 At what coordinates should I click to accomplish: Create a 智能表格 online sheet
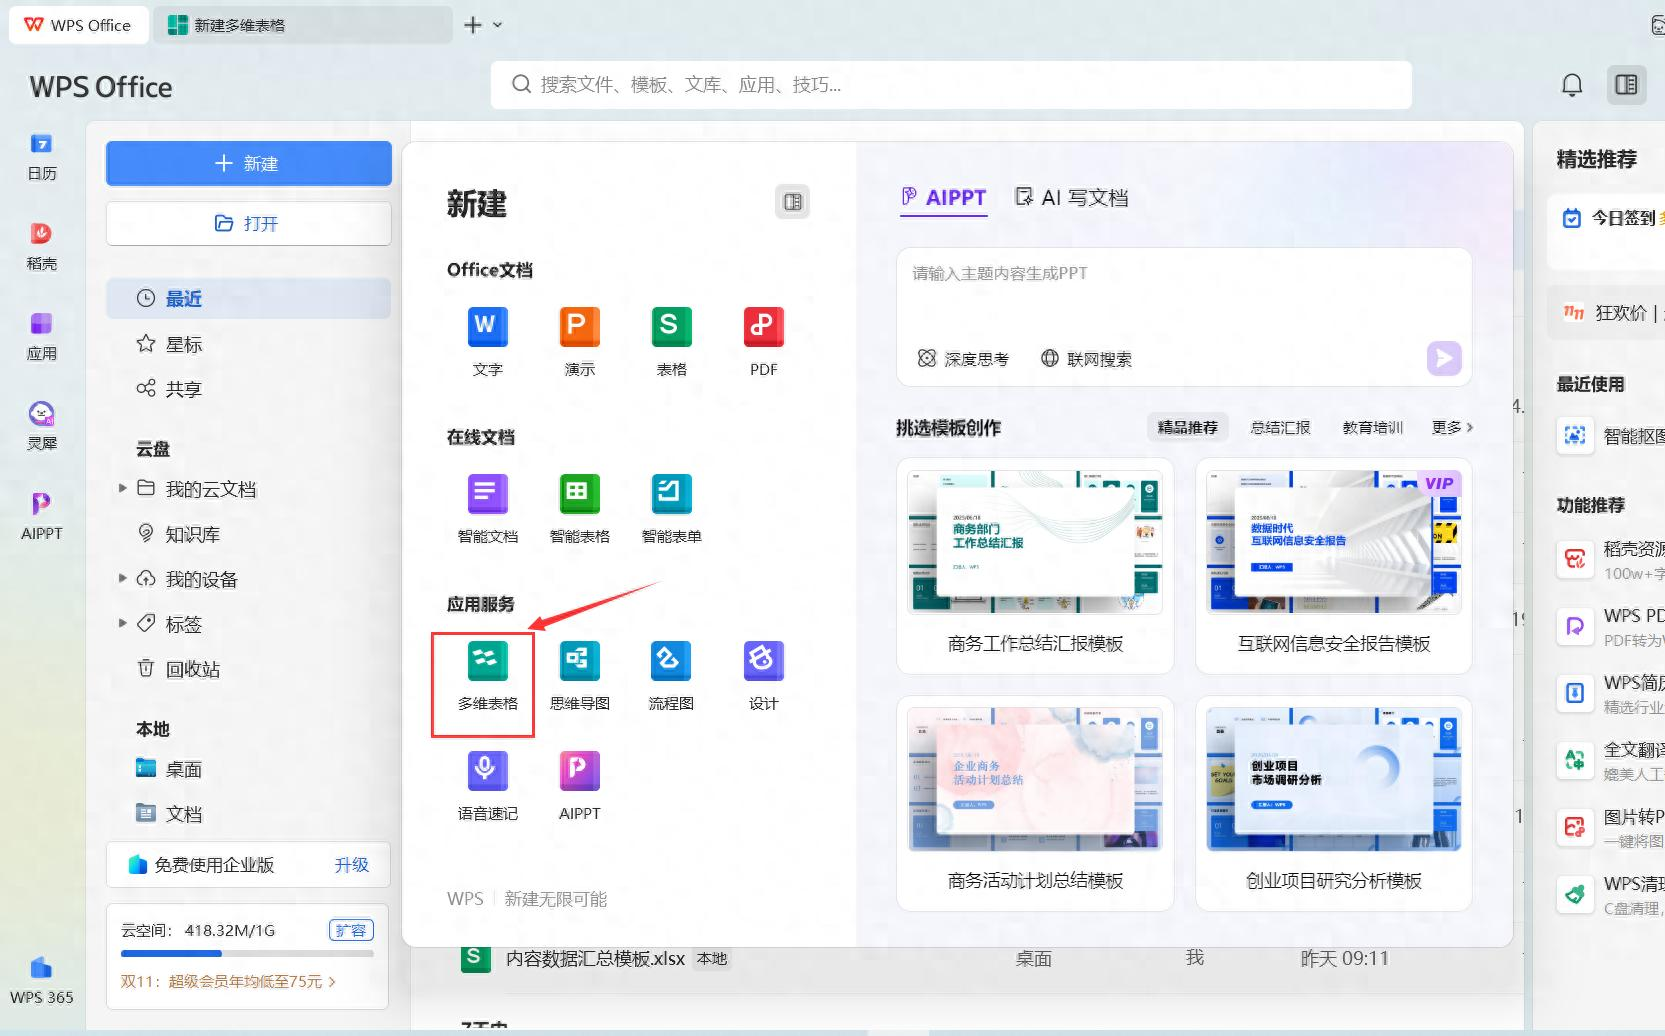pos(580,509)
